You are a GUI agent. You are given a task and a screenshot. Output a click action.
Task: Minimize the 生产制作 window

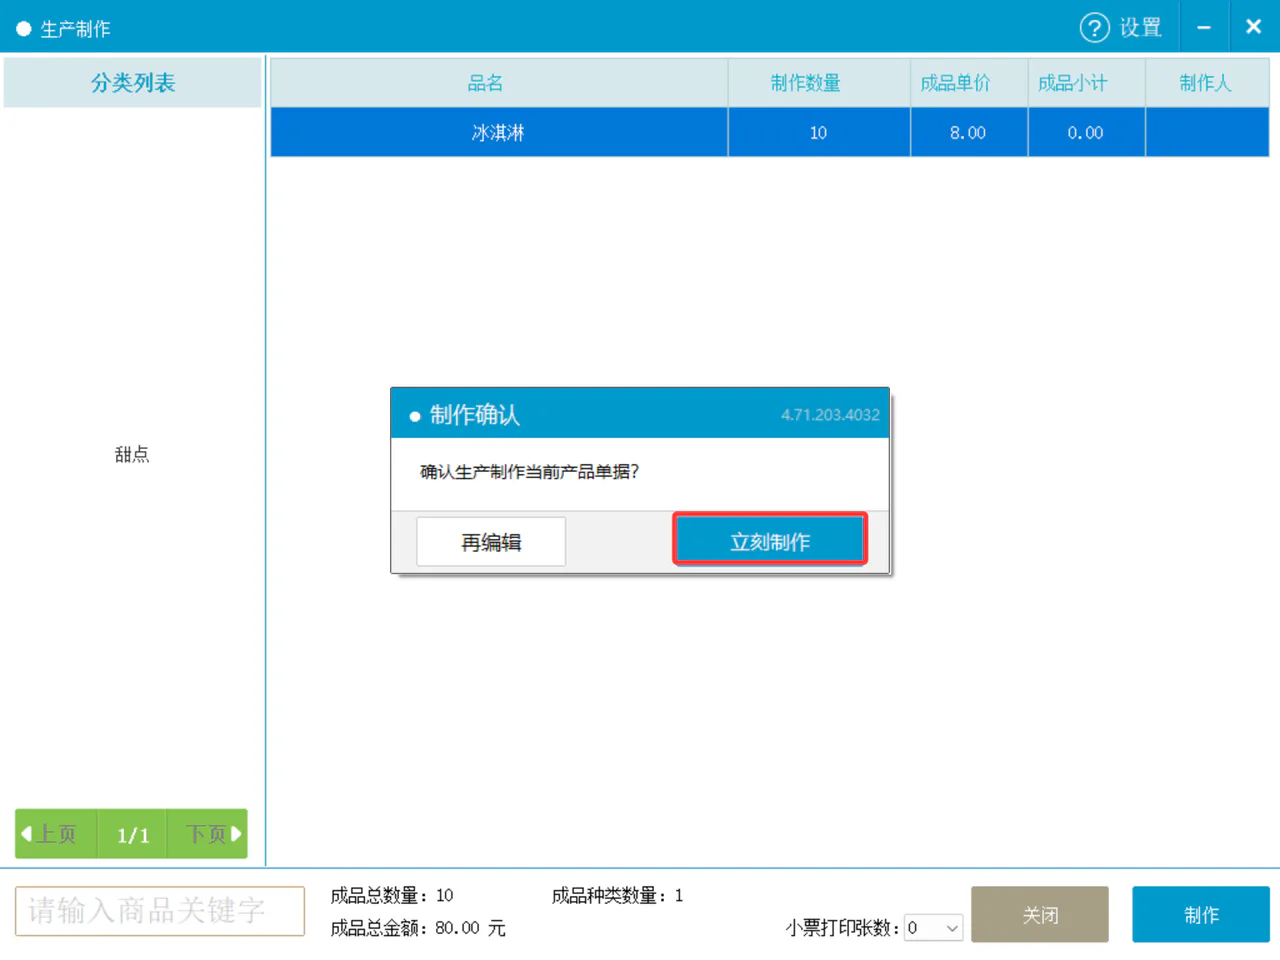coord(1204,27)
